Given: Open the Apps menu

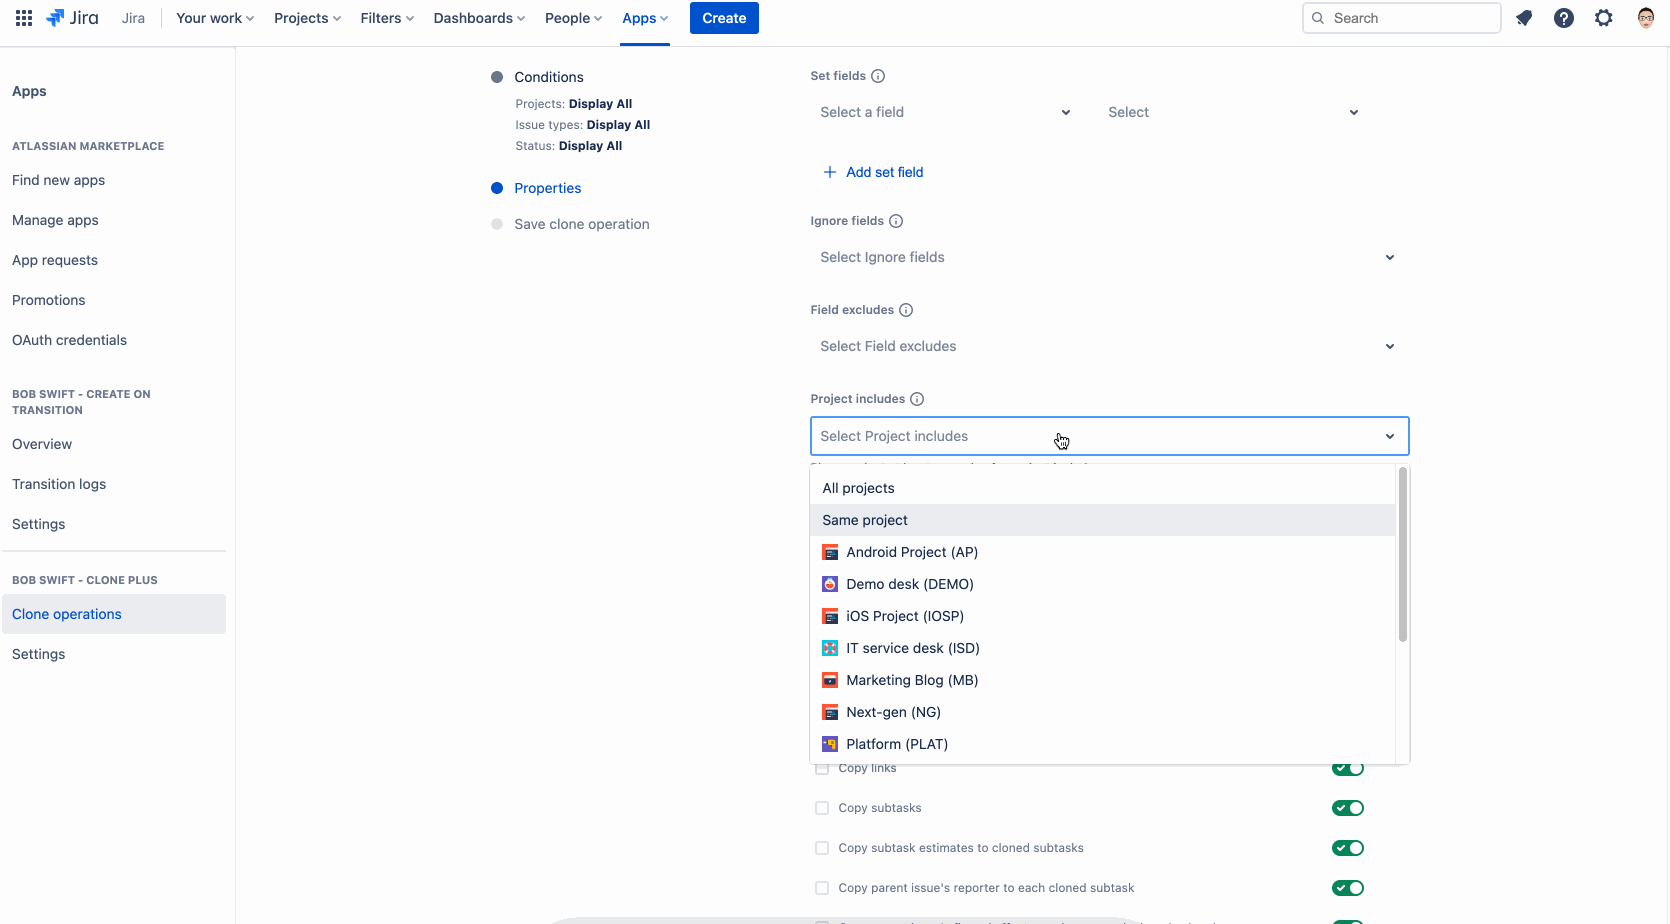Looking at the screenshot, I should (x=645, y=18).
